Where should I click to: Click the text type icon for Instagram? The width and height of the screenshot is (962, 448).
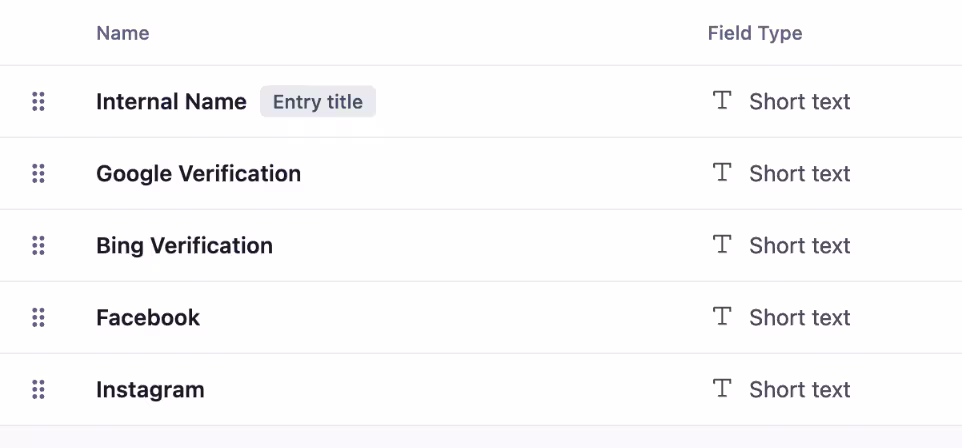[x=722, y=388]
